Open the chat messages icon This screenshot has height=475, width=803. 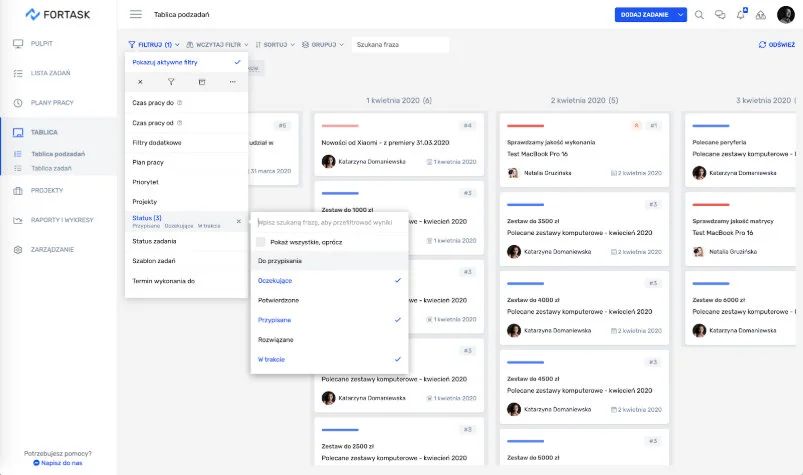tap(719, 15)
